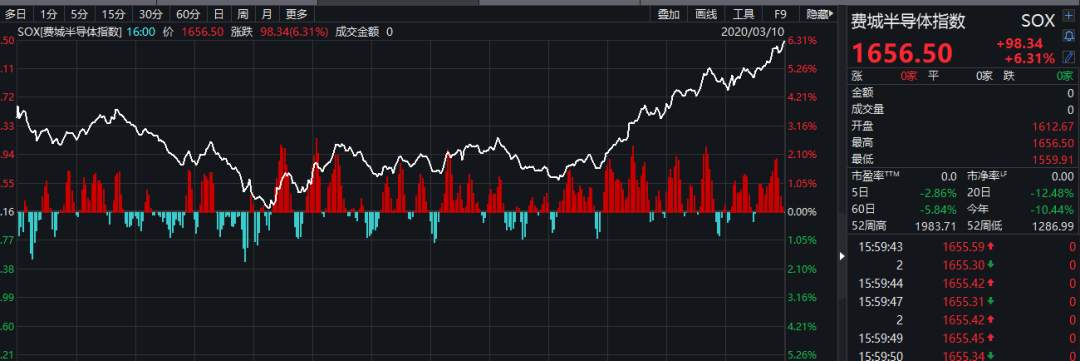Image resolution: width=1080 pixels, height=361 pixels.
Task: Click the 5日 return -2.86%
Action: click(938, 192)
